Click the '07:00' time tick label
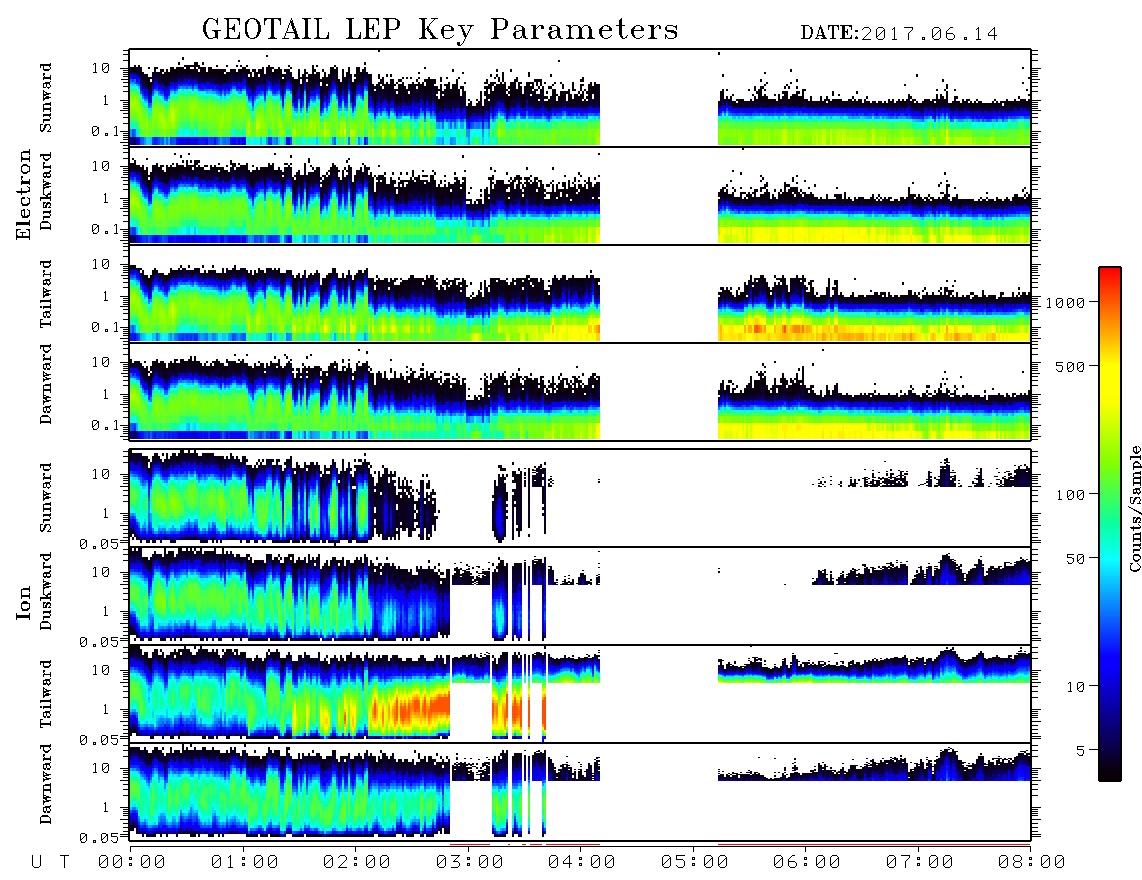The width and height of the screenshot is (1142, 880). [x=920, y=862]
